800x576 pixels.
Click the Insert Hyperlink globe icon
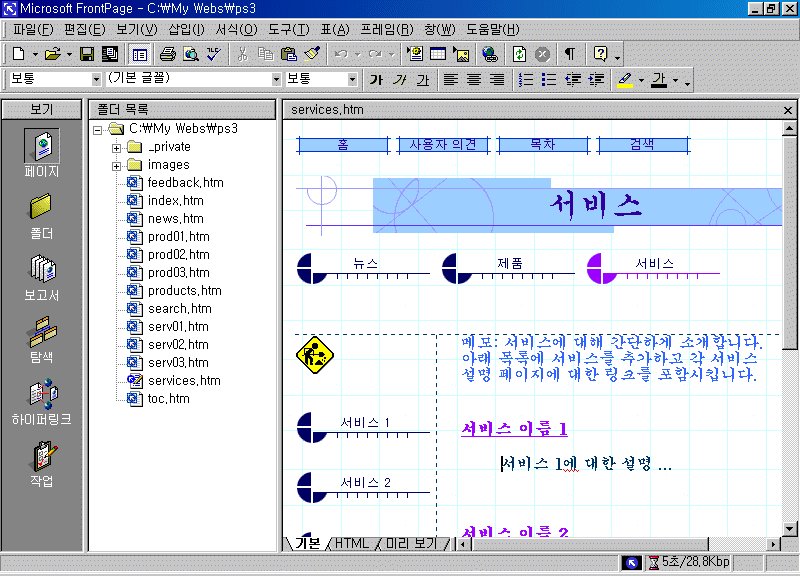click(490, 54)
